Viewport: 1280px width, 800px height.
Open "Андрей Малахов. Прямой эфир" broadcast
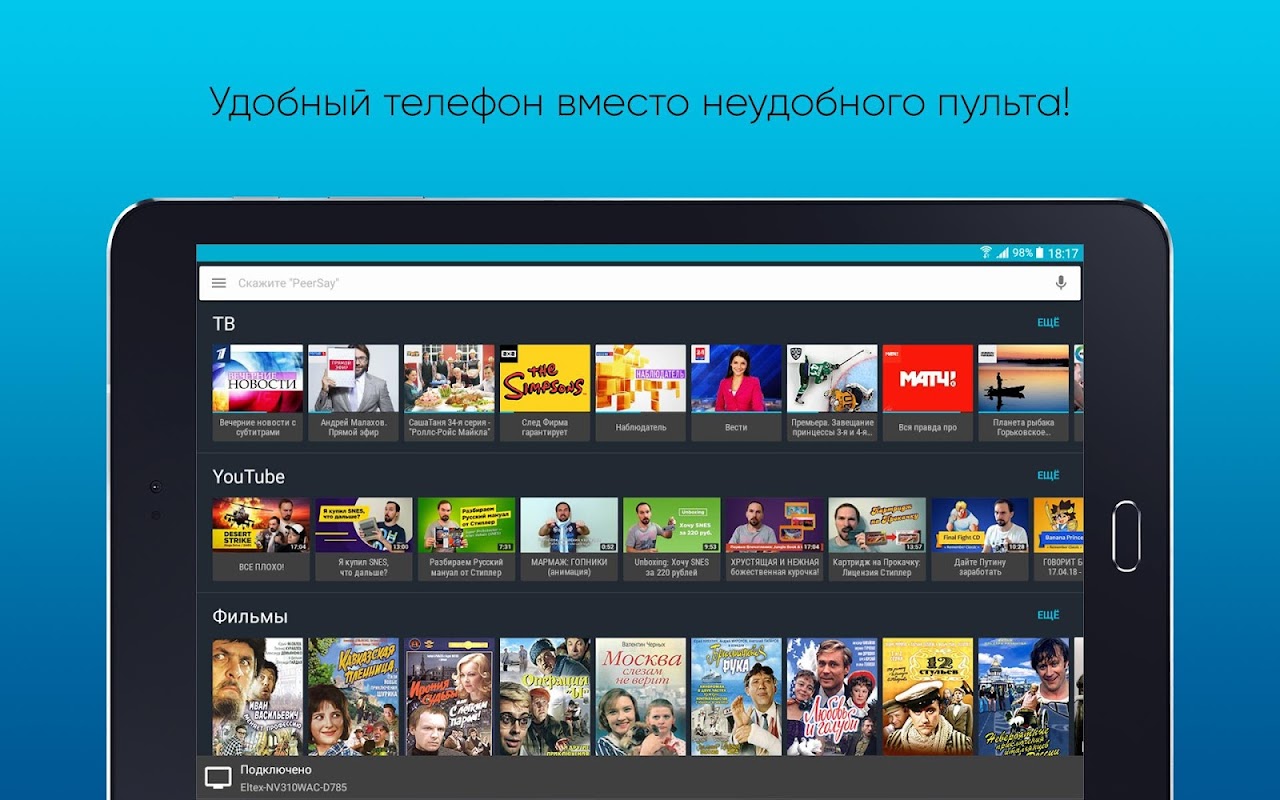tap(353, 393)
